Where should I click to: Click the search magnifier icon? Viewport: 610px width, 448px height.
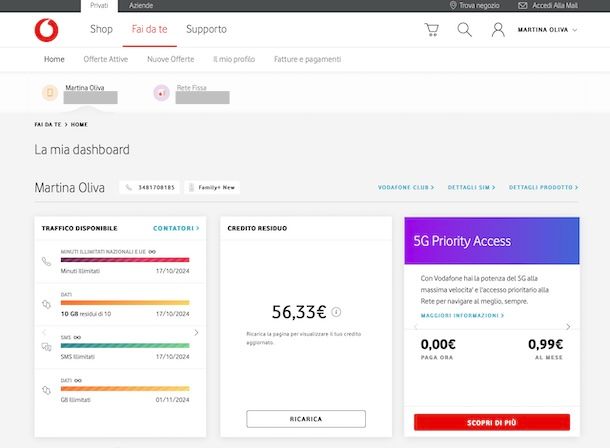464,30
